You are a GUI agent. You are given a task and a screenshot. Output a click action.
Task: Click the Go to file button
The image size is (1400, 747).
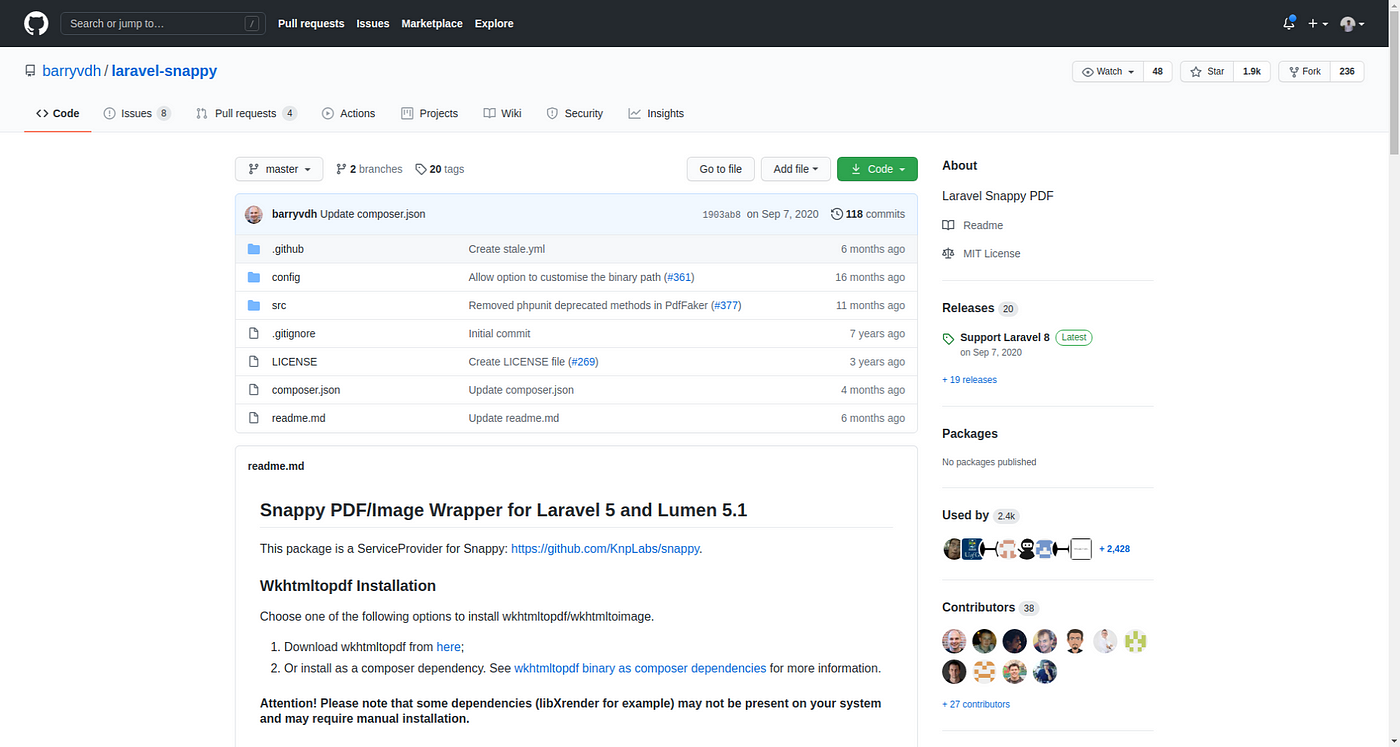[x=720, y=169]
